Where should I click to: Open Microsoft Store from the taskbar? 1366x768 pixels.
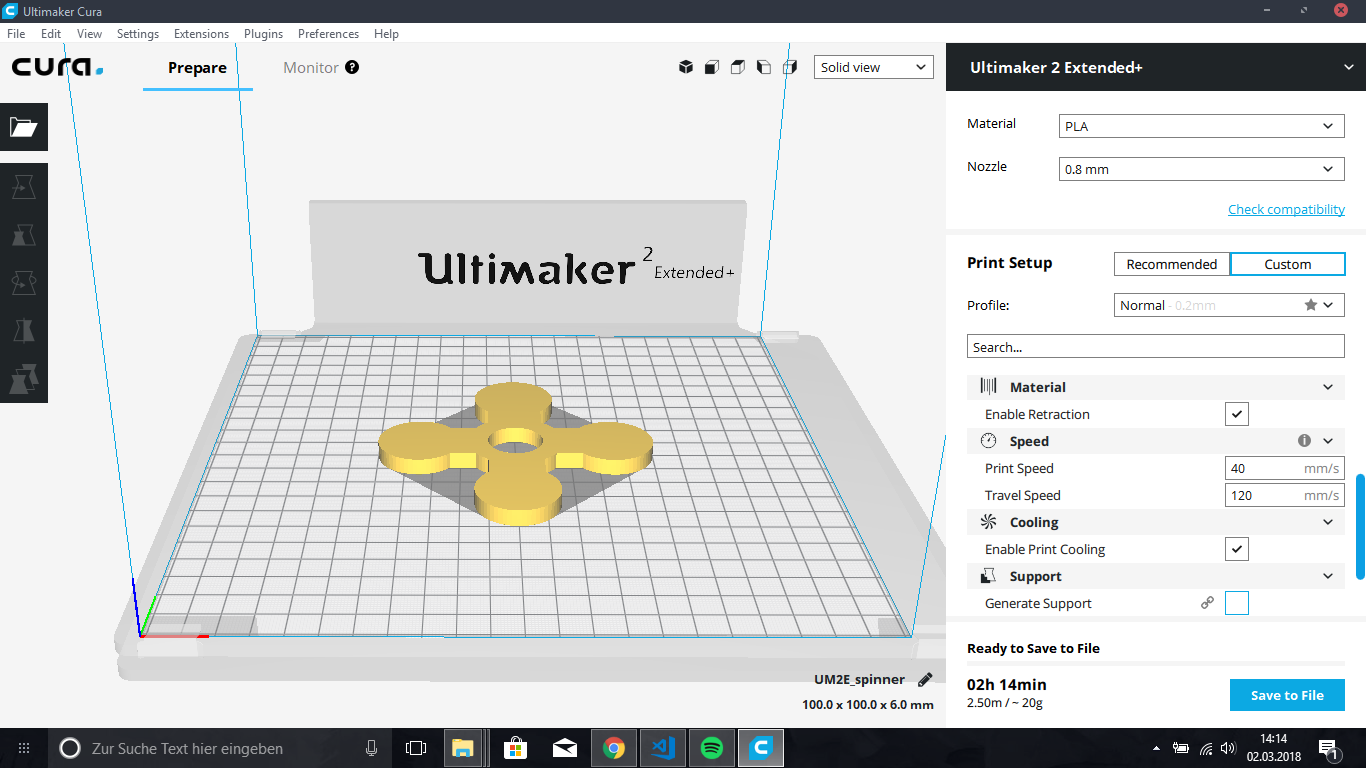(x=516, y=748)
